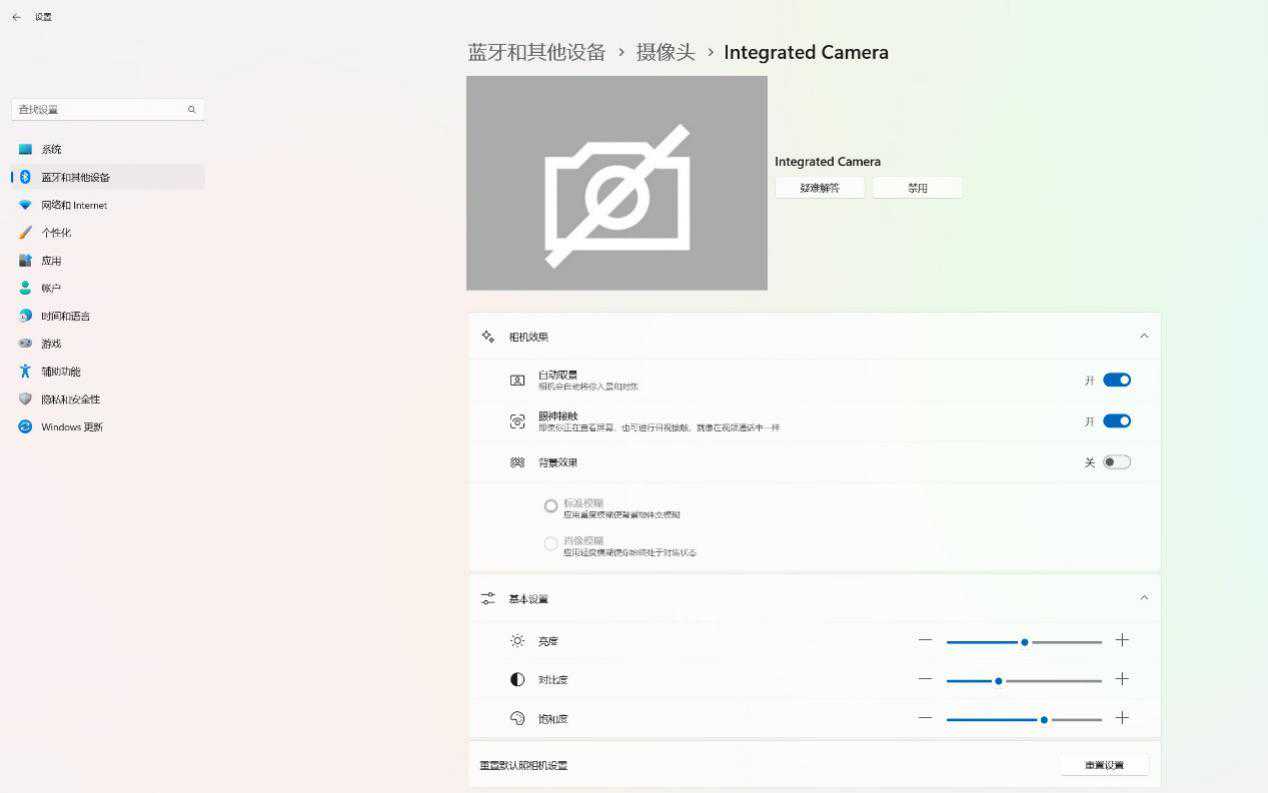The height and width of the screenshot is (793, 1268).
Task: Click the 重置设置 button
Action: [x=1104, y=765]
